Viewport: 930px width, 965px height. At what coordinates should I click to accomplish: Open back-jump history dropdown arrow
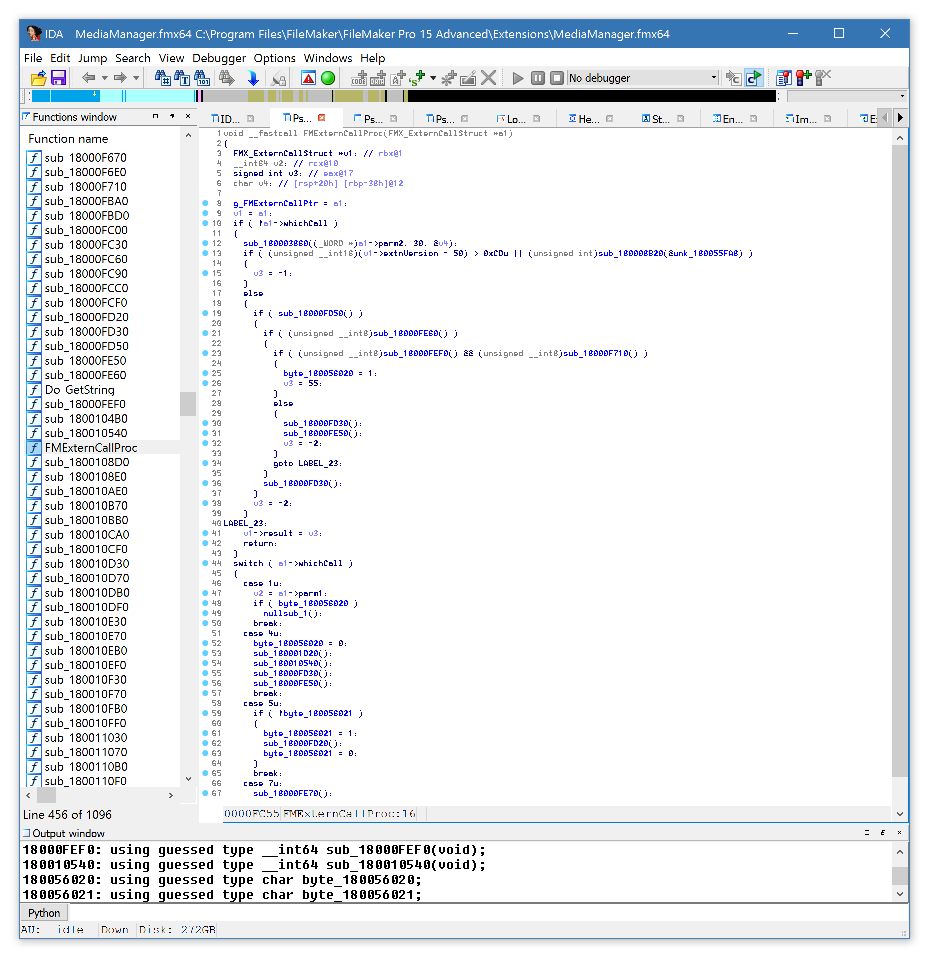105,78
